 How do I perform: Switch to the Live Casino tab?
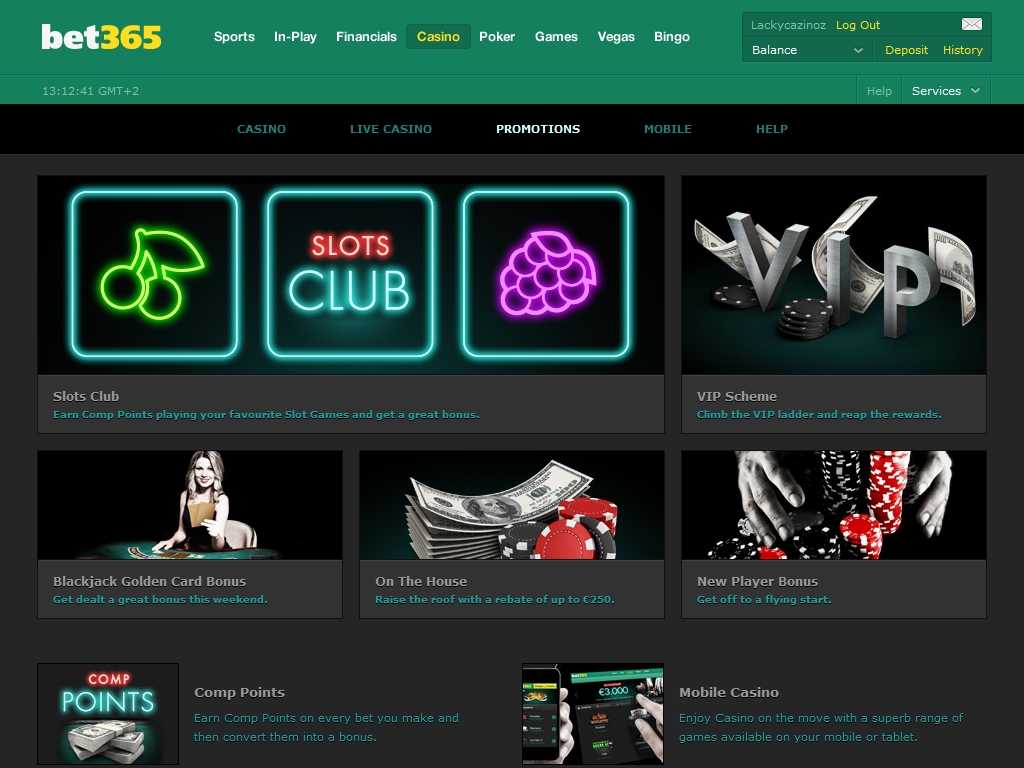(x=391, y=129)
